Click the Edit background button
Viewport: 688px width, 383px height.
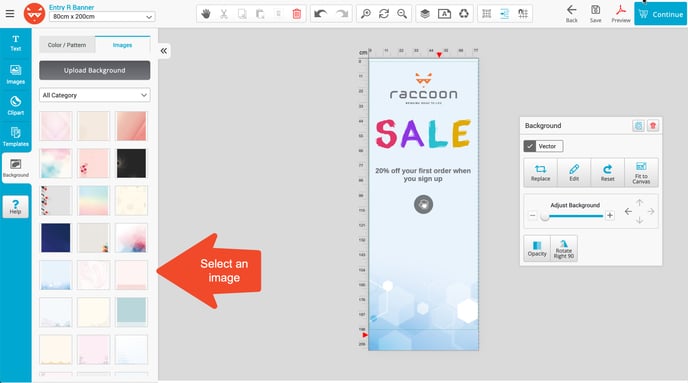point(574,173)
